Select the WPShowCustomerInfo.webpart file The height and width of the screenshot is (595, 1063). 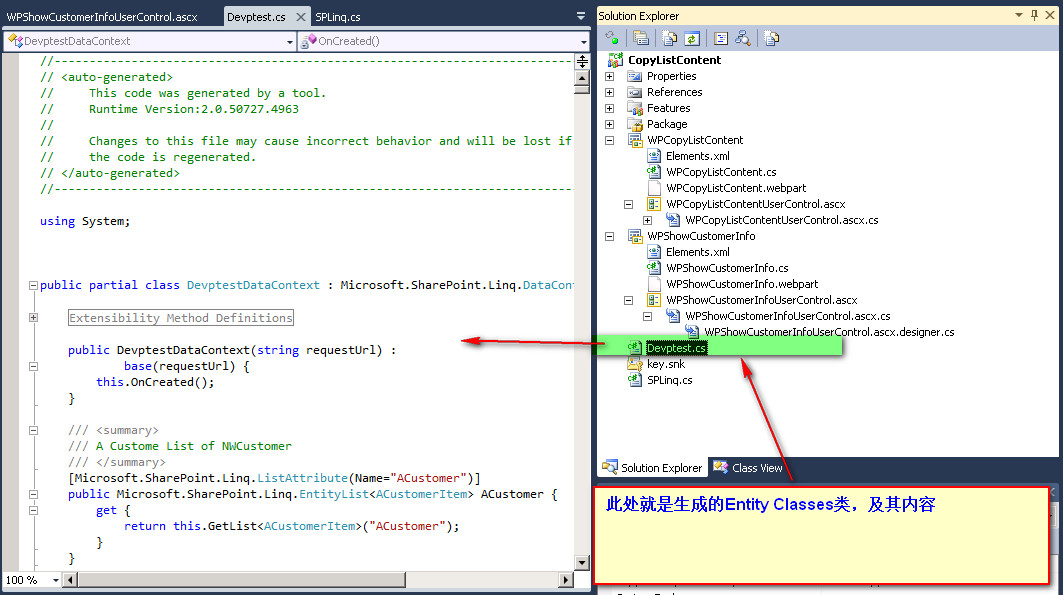[x=742, y=284]
